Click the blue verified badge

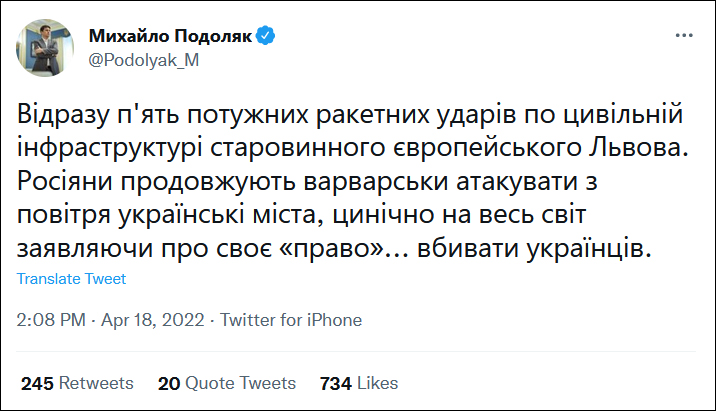click(x=267, y=37)
